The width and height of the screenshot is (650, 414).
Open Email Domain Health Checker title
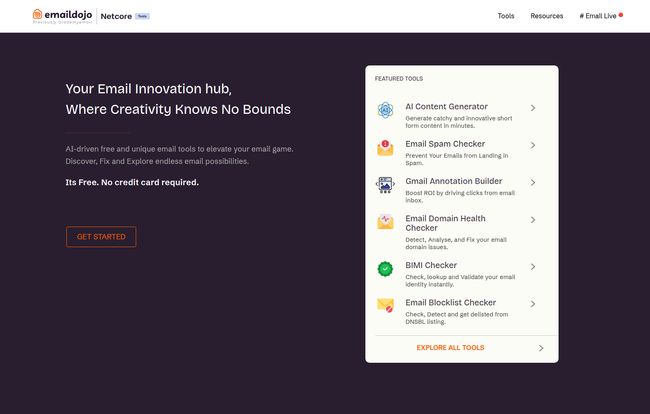[x=445, y=223]
